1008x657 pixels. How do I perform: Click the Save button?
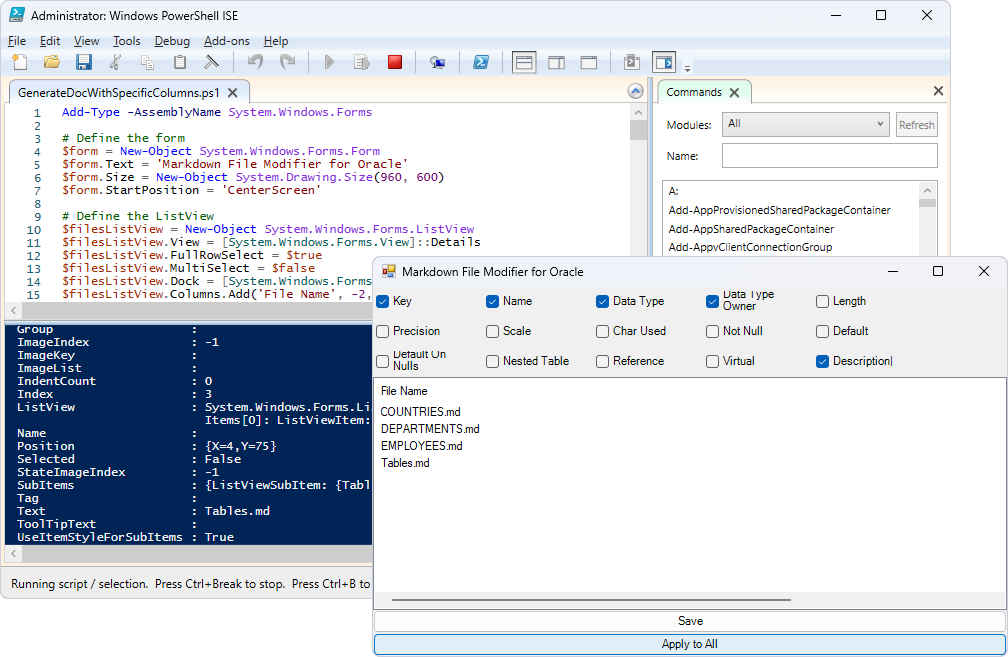(690, 621)
